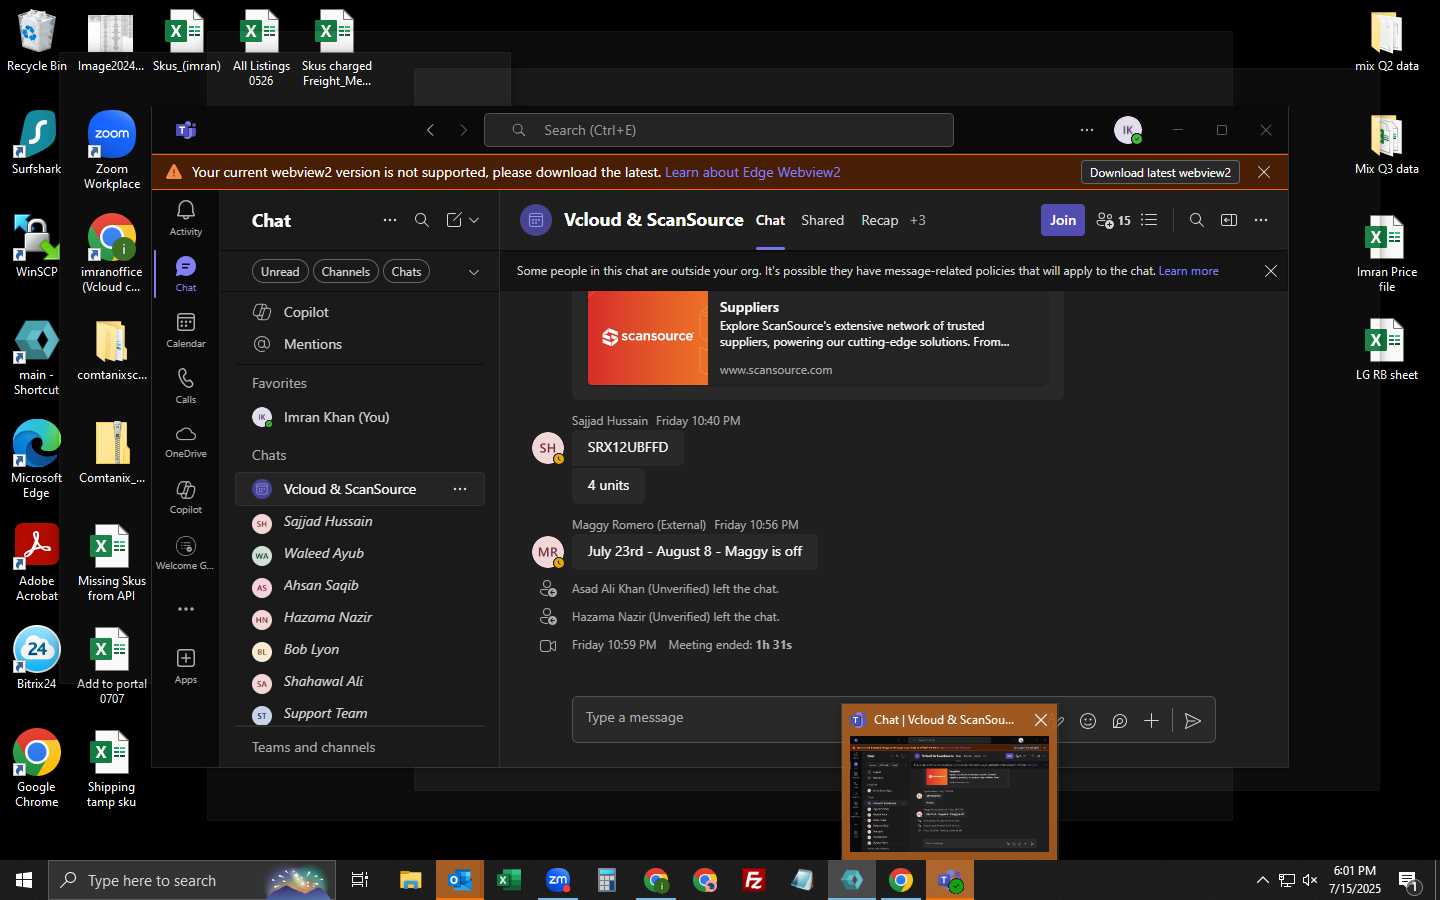This screenshot has width=1440, height=900.
Task: Open the Activity feed in Teams sidebar
Action: (186, 217)
